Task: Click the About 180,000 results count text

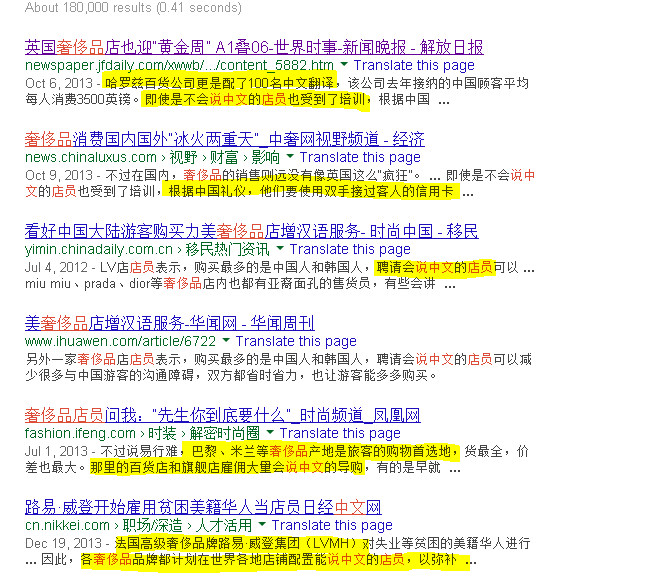Action: [x=133, y=8]
